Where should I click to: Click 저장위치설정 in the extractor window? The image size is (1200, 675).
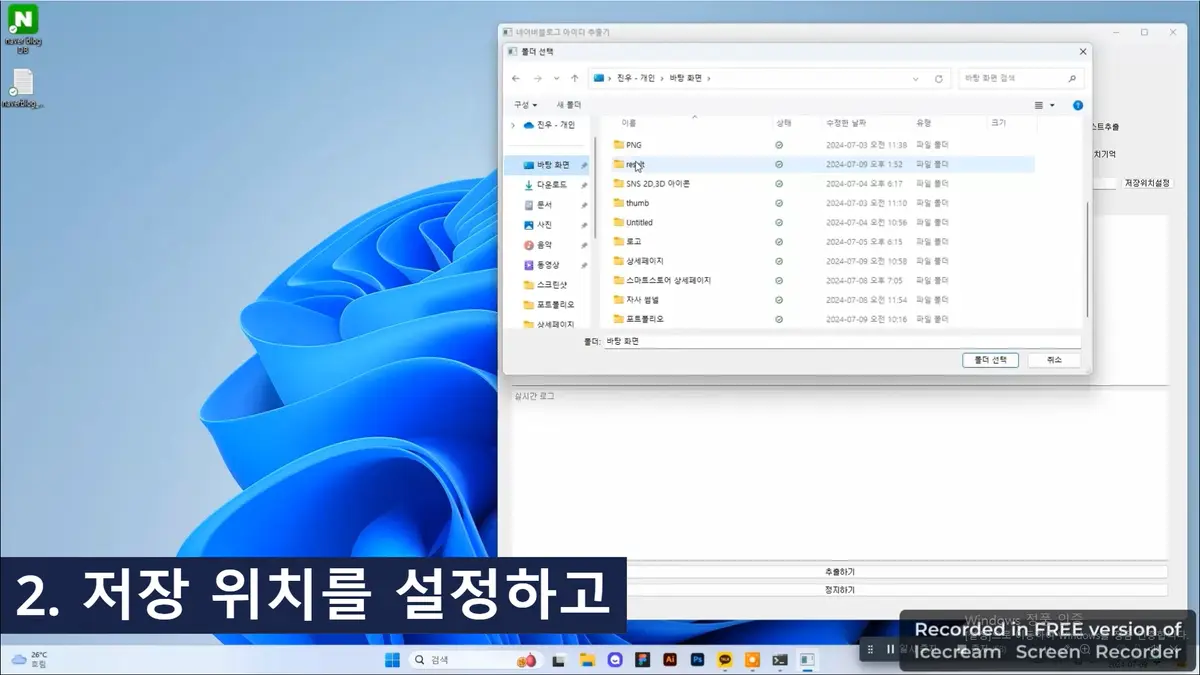1147,184
